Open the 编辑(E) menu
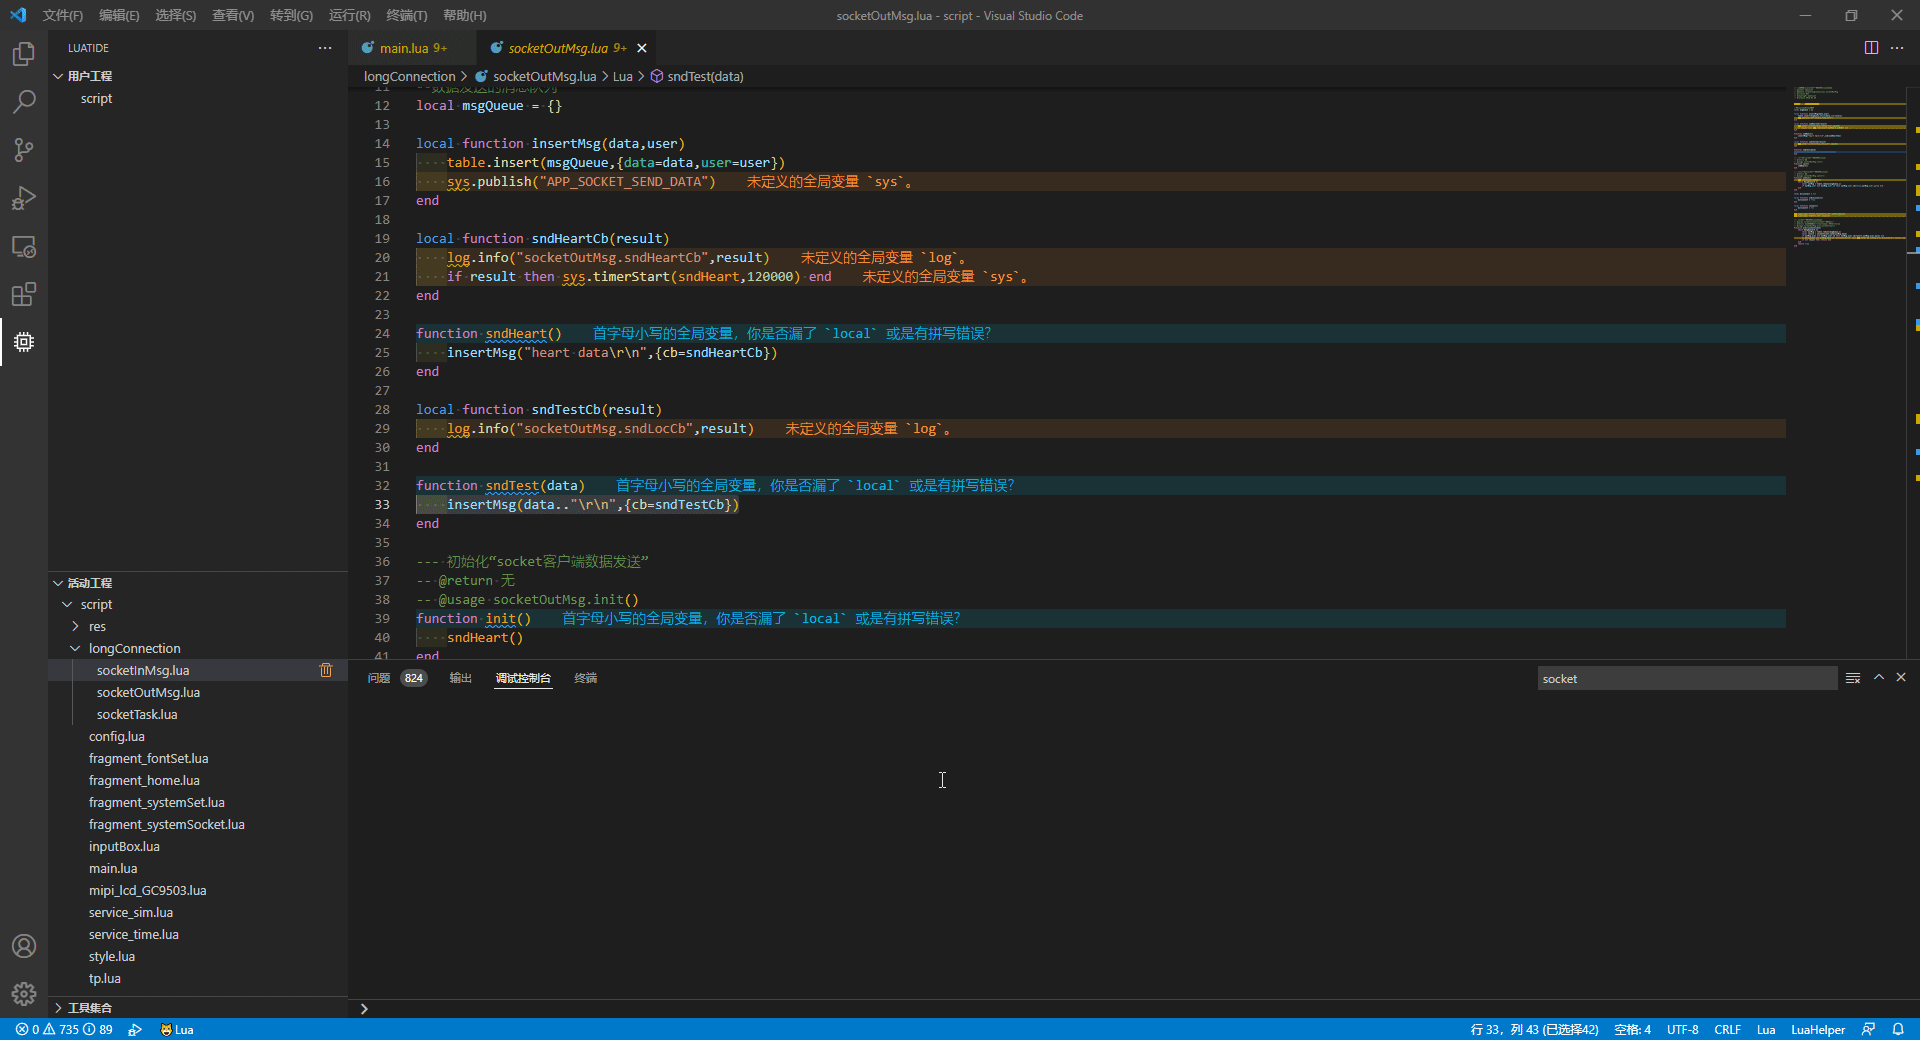1920x1040 pixels. coord(119,15)
